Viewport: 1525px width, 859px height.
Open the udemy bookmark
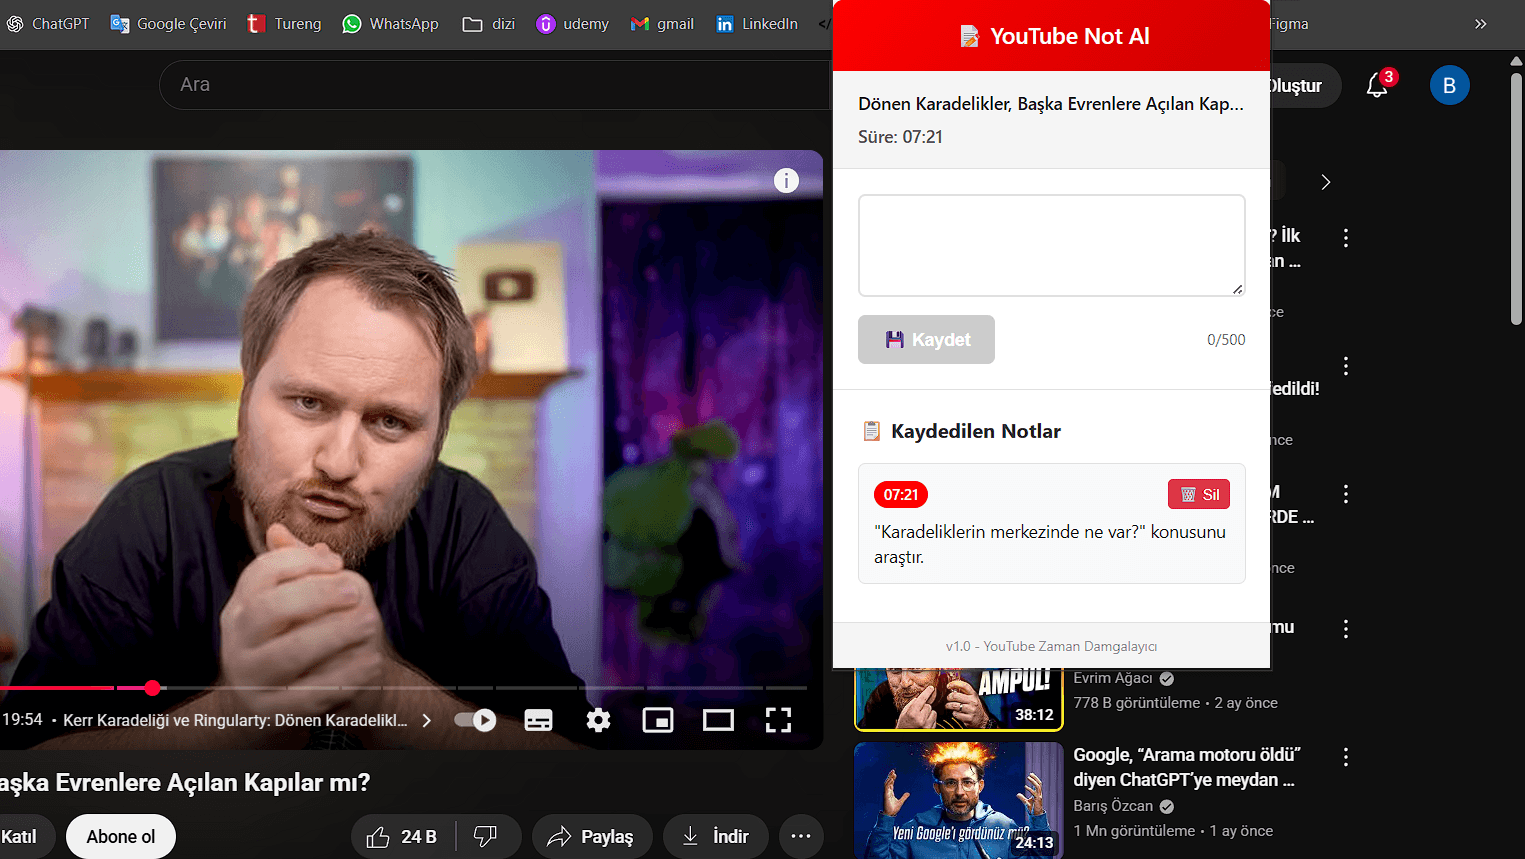click(x=572, y=24)
